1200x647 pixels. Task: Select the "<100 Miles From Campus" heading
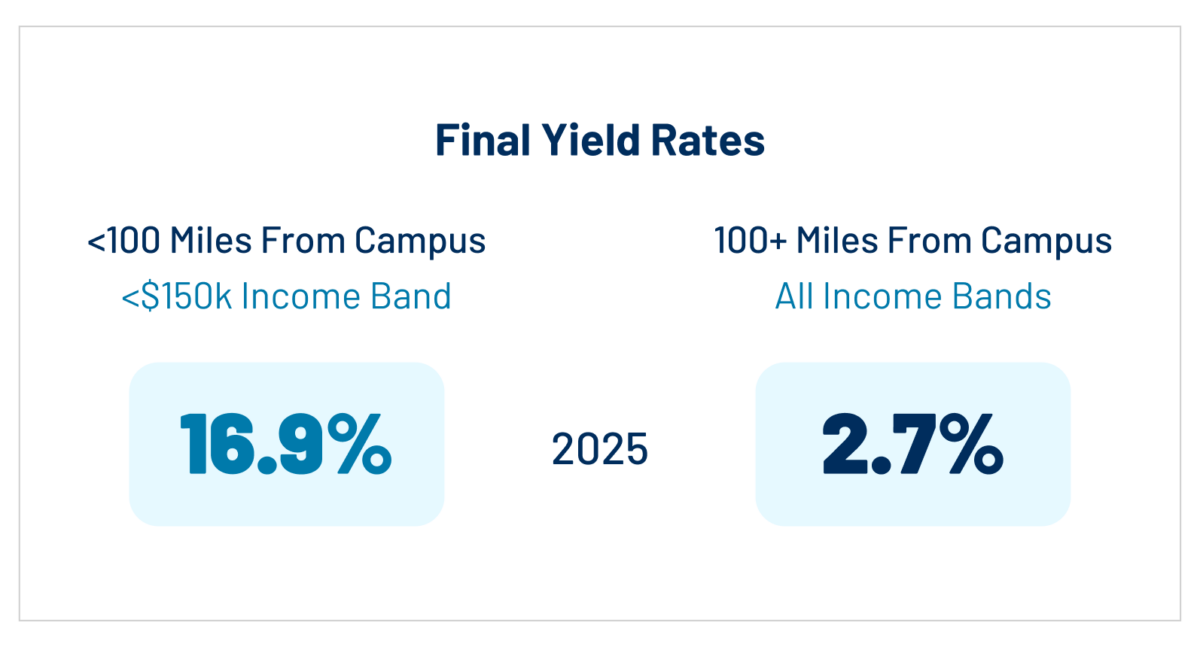(286, 241)
